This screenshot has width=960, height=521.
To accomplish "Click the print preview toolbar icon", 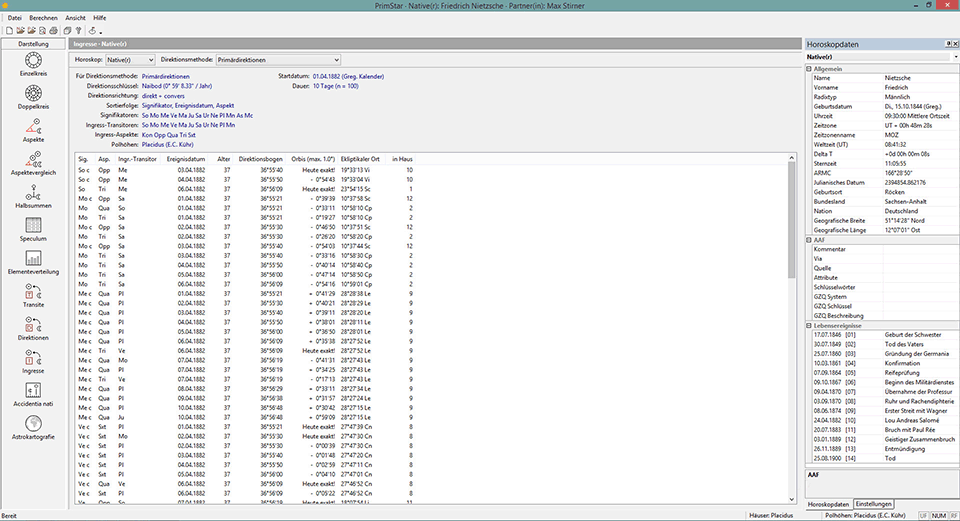I will coord(42,31).
